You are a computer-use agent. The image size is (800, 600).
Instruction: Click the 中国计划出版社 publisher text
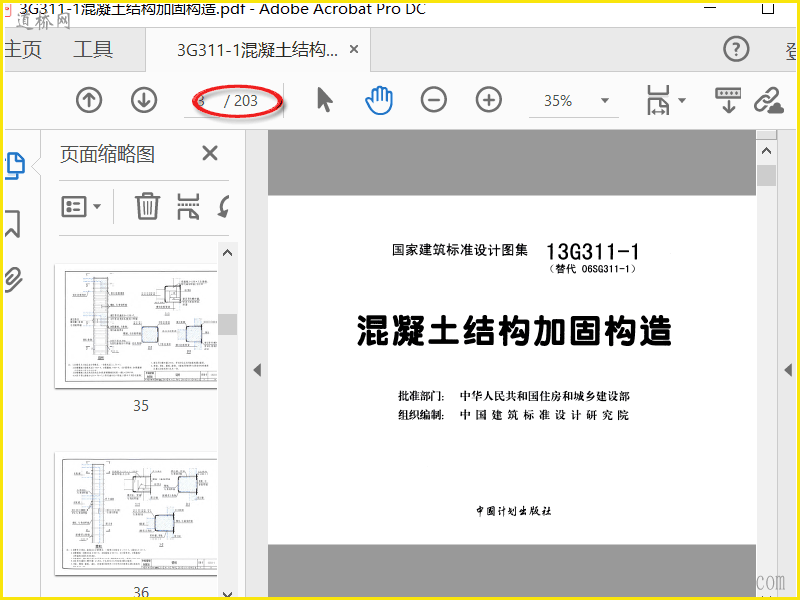[x=514, y=511]
